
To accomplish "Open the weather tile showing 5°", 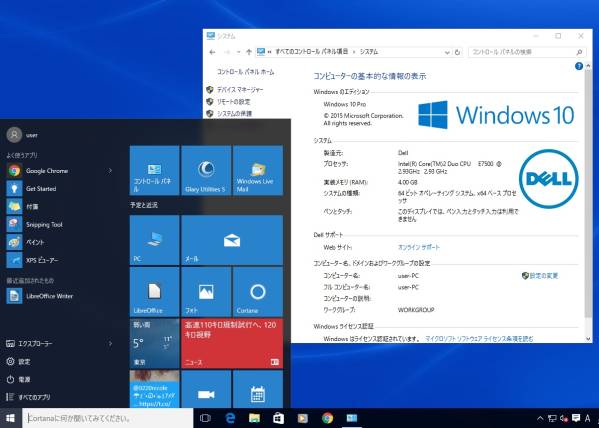I will (154, 344).
